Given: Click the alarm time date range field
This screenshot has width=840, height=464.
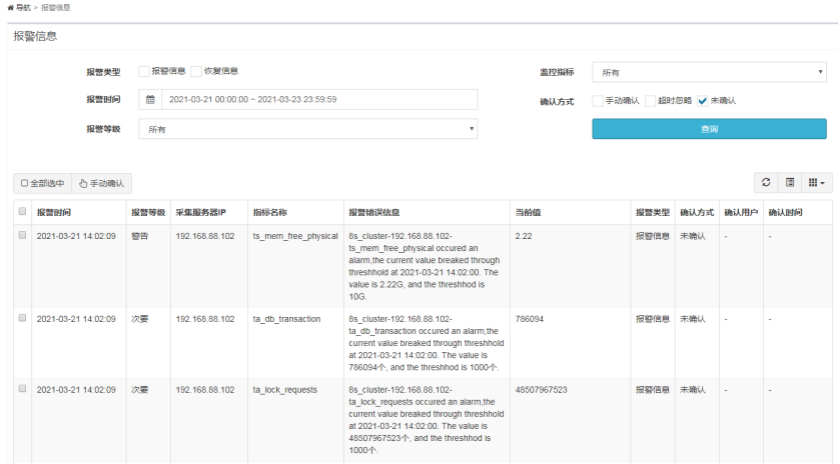Looking at the screenshot, I should pyautogui.click(x=320, y=100).
